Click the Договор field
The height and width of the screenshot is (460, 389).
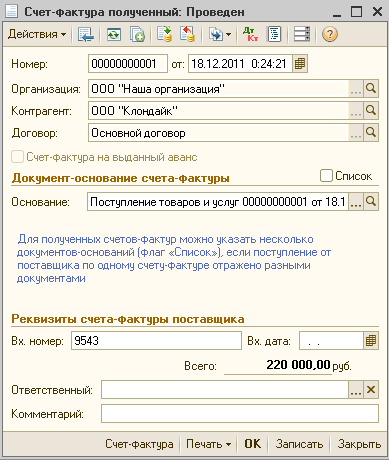(x=218, y=133)
